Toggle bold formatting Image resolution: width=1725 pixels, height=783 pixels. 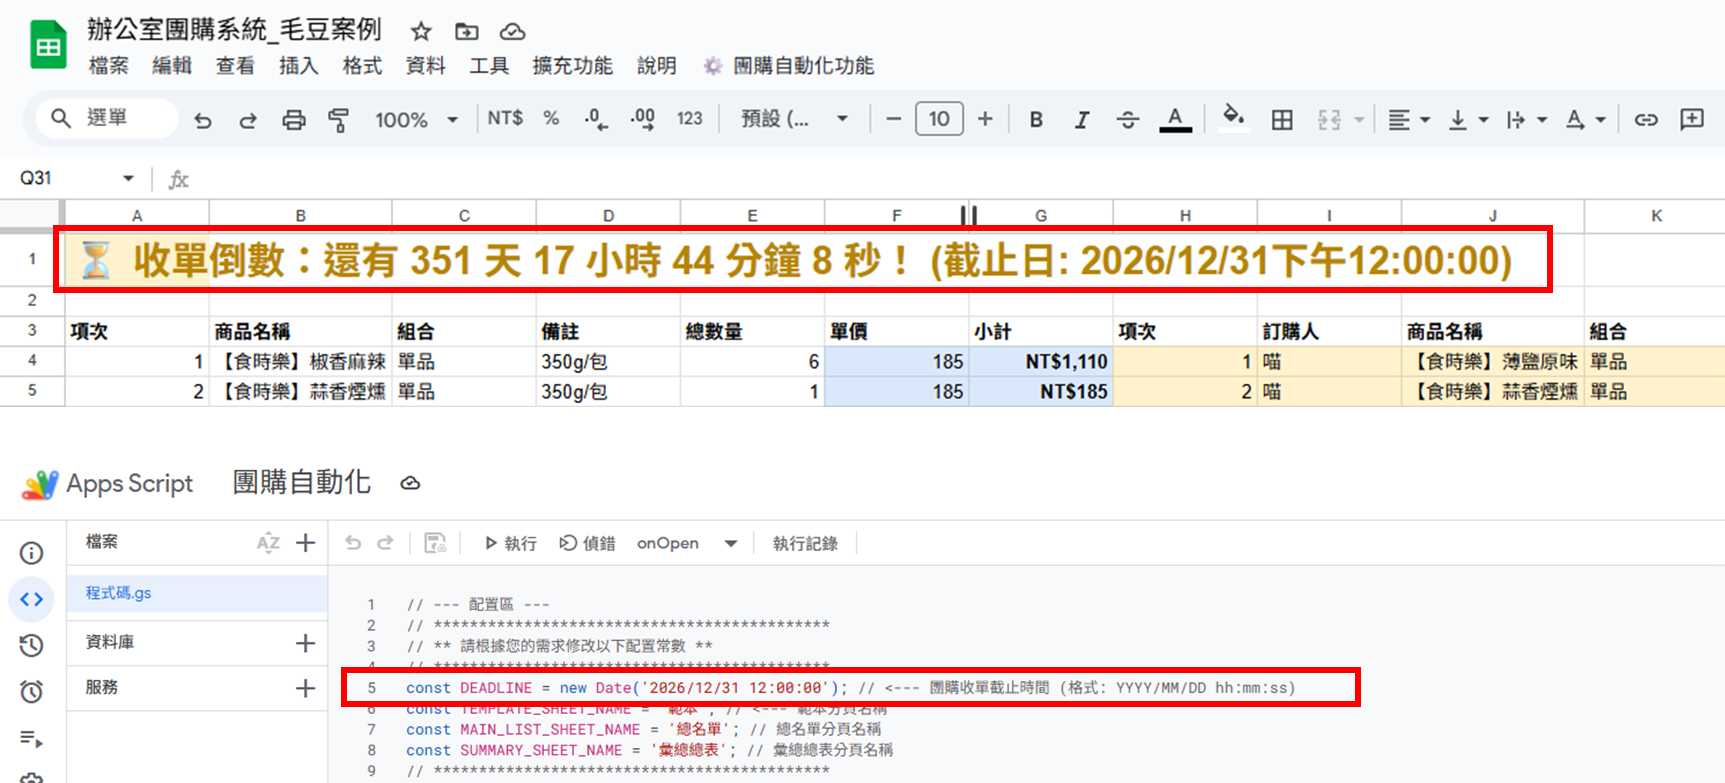click(1036, 120)
